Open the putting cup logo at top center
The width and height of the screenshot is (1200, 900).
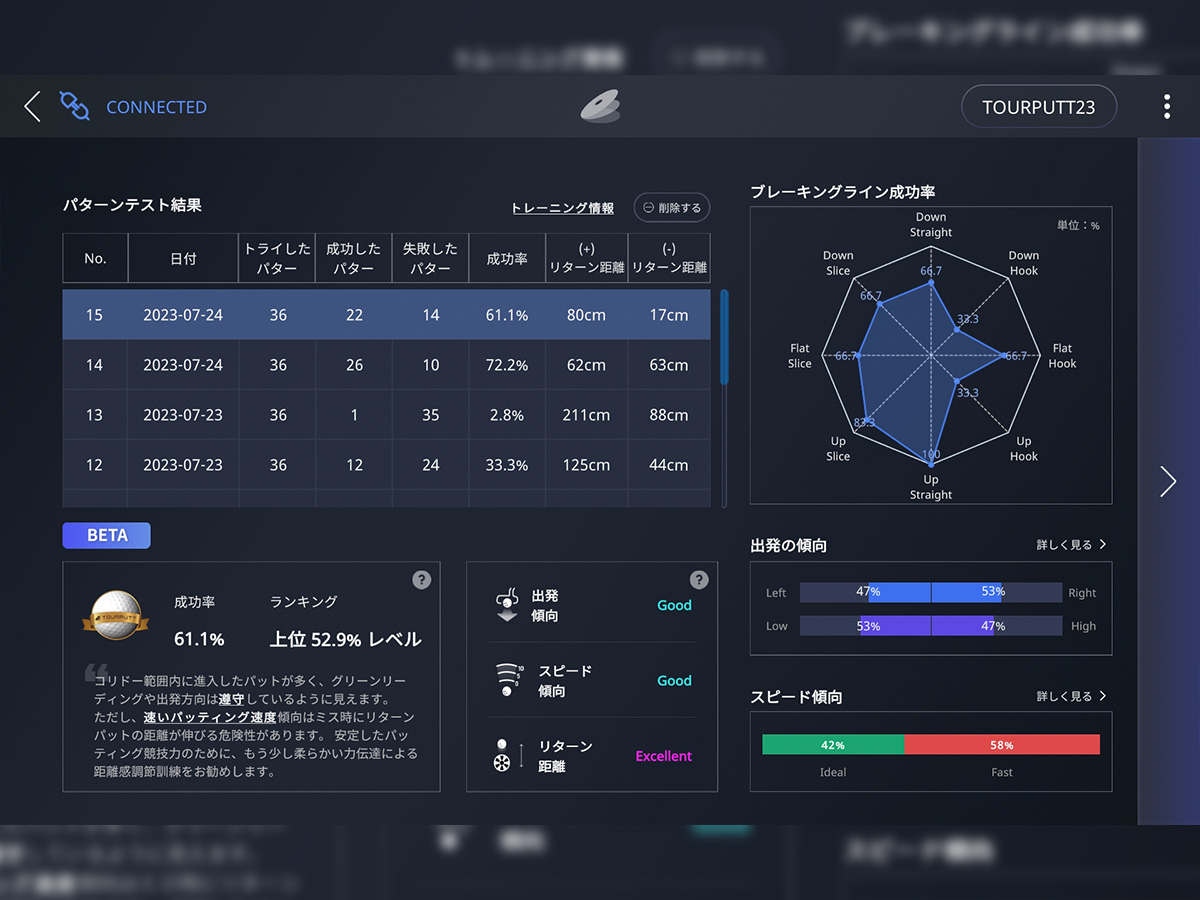(600, 107)
